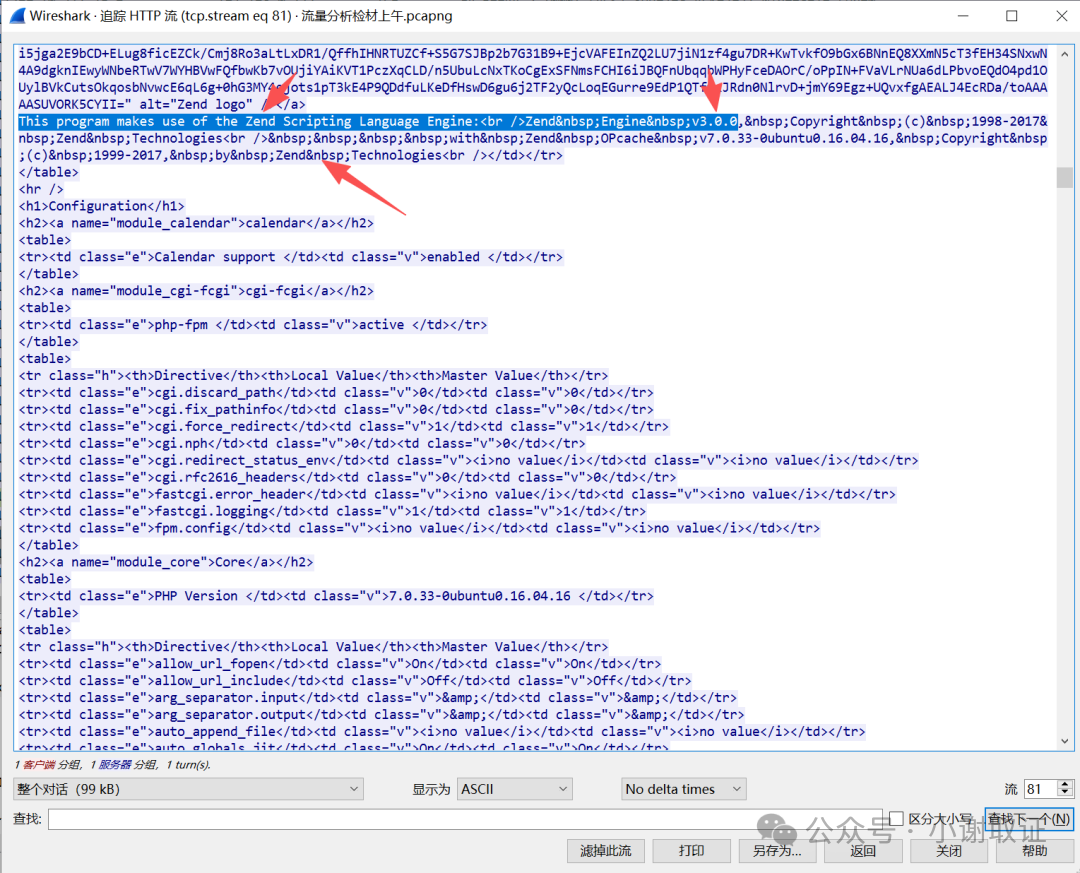Click the PHP Version 7.0.33-0ubuntu0.16.04.16 row
The height and width of the screenshot is (873, 1080).
click(336, 596)
